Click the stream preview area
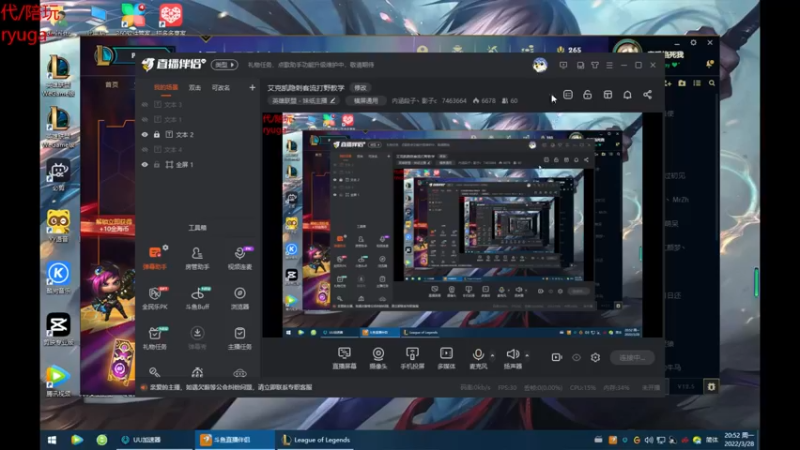The width and height of the screenshot is (800, 450). [x=462, y=224]
